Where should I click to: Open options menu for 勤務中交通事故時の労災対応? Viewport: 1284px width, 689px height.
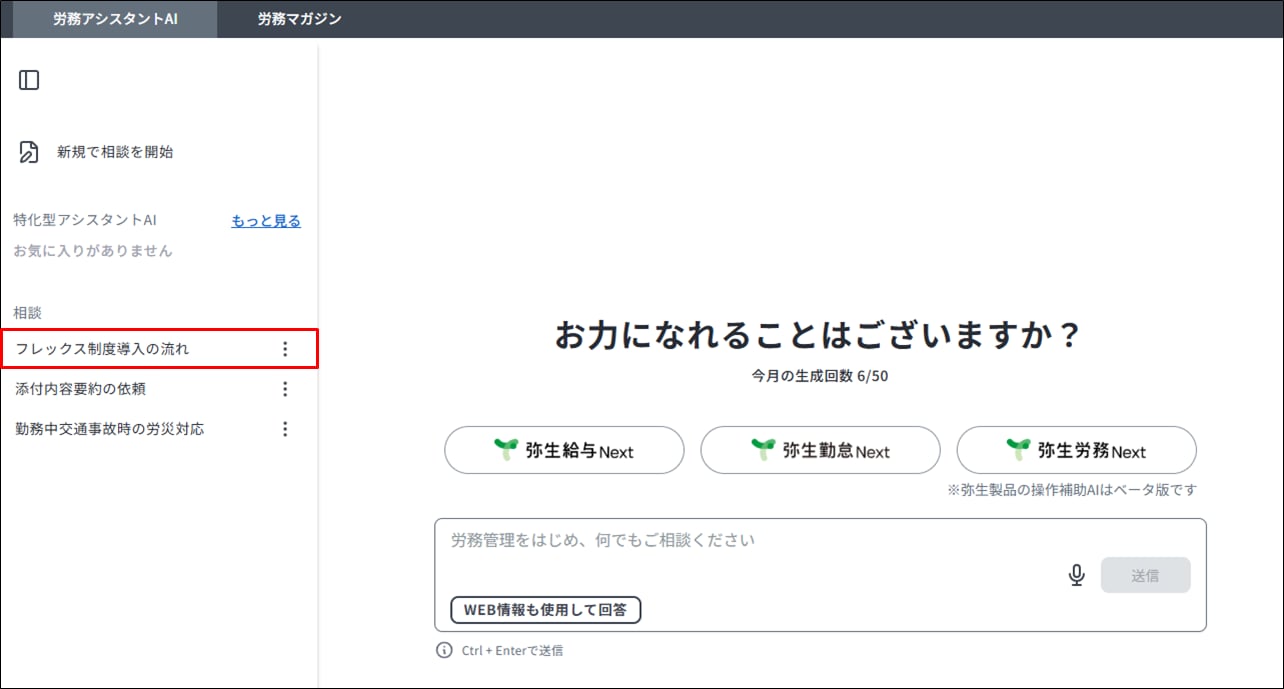click(285, 429)
